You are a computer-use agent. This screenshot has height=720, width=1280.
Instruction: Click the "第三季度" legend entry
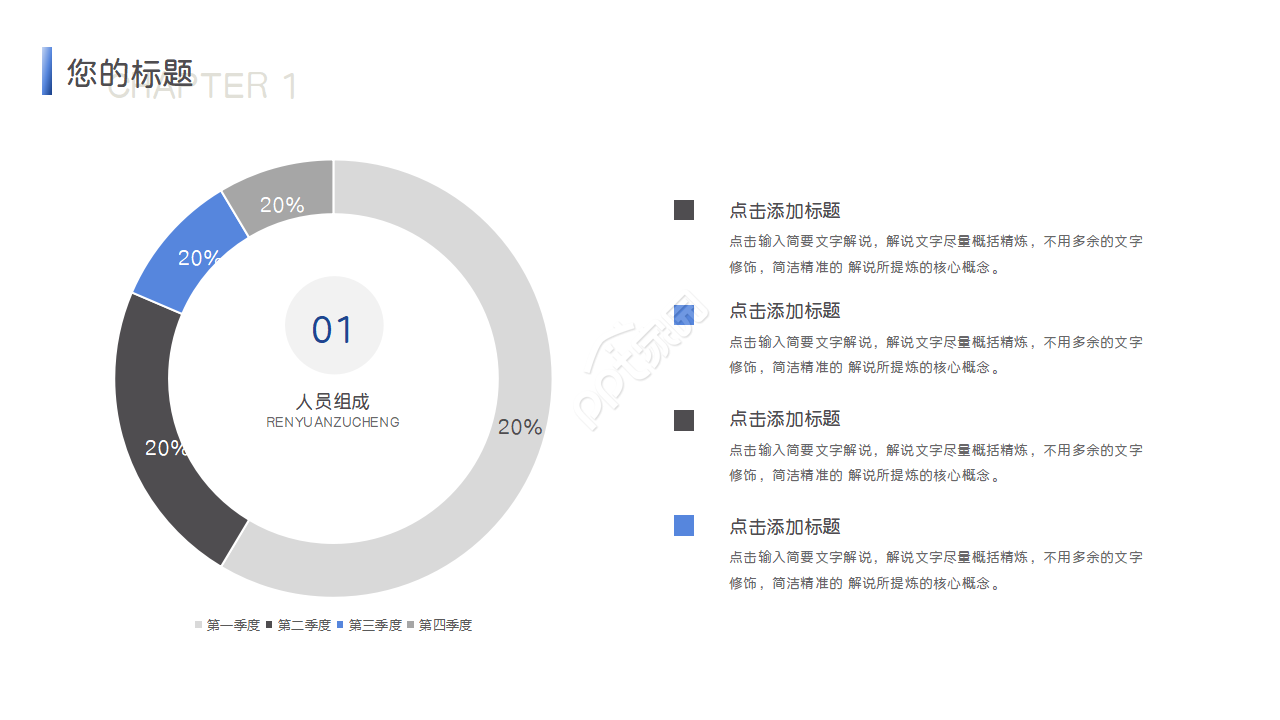[x=369, y=625]
